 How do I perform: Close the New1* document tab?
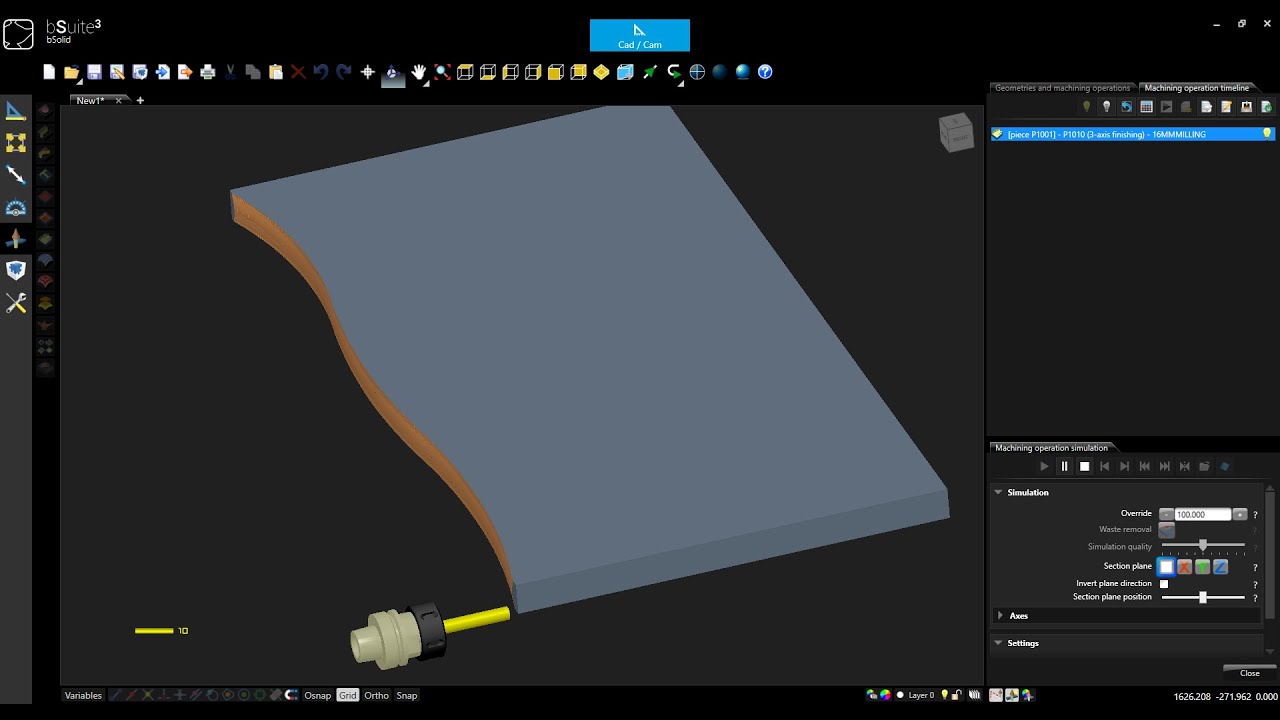click(x=119, y=100)
